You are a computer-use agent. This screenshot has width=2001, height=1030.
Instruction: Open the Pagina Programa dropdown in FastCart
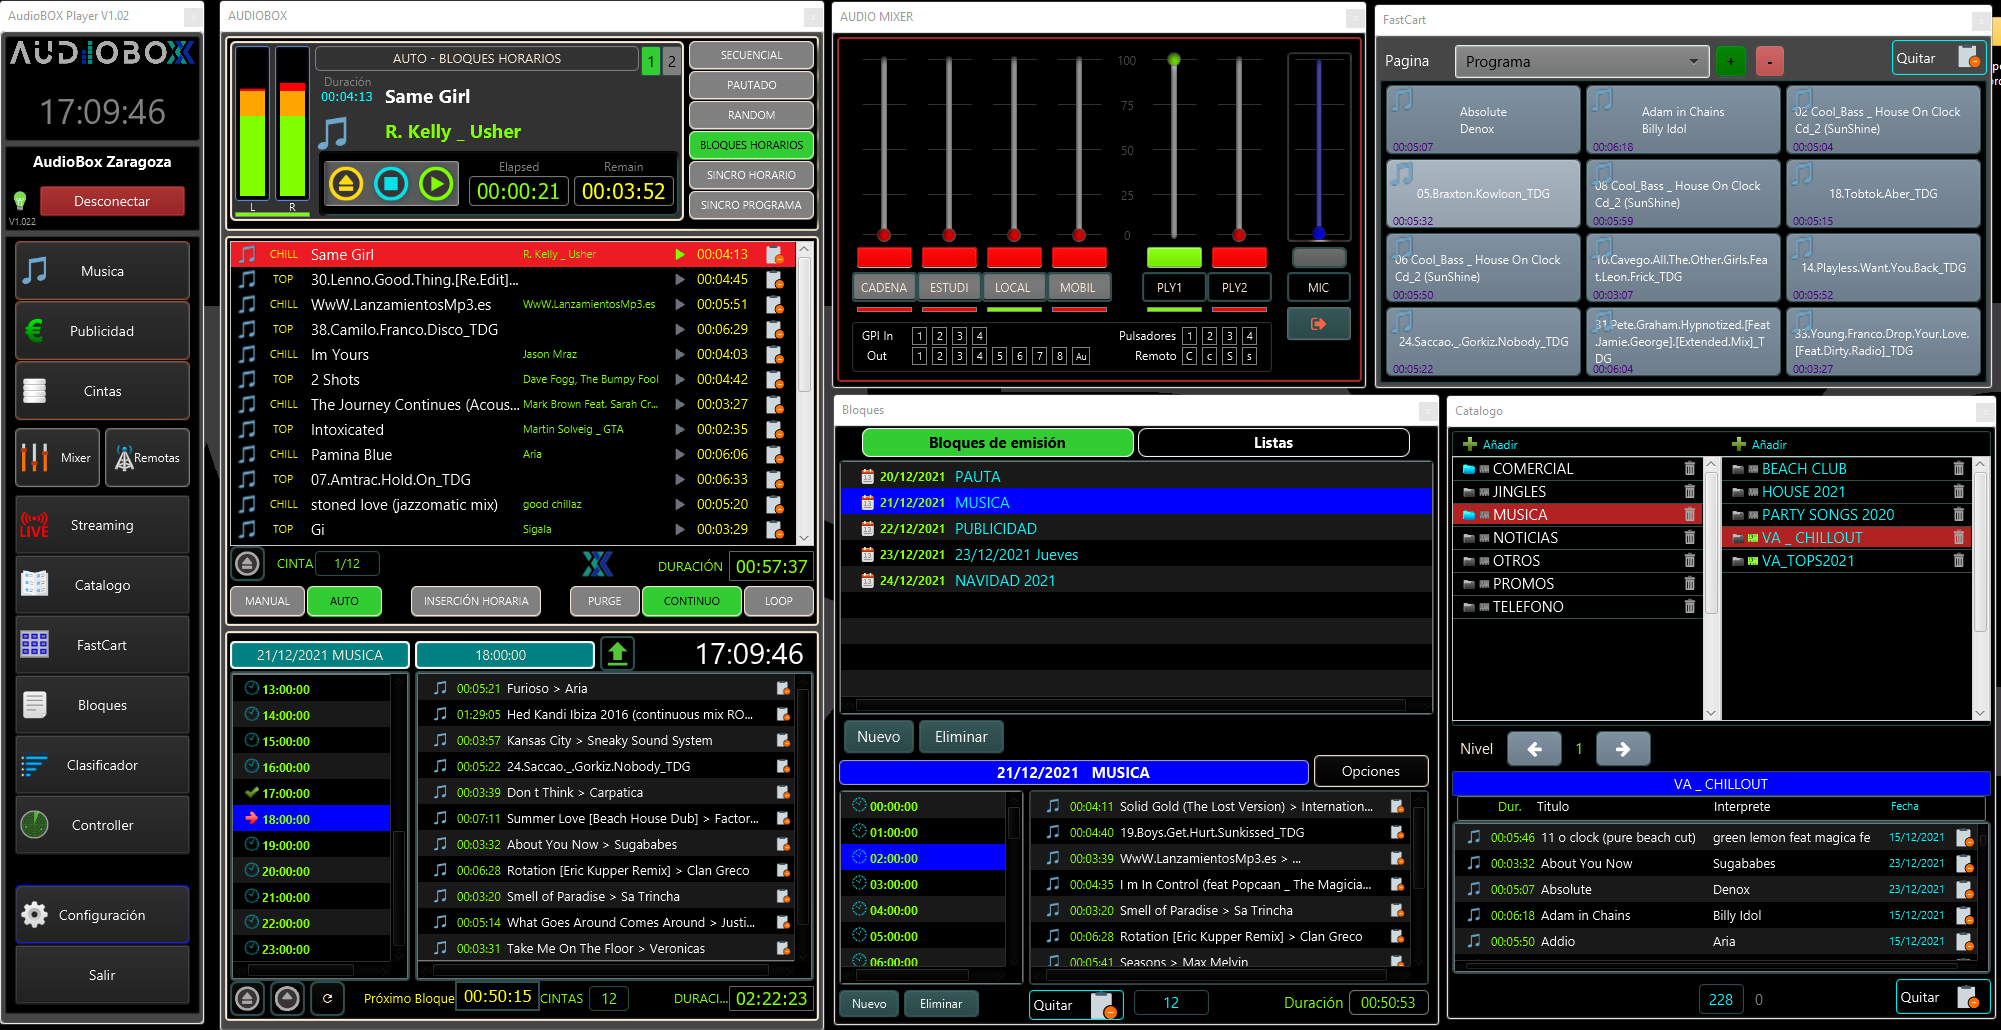point(1581,61)
